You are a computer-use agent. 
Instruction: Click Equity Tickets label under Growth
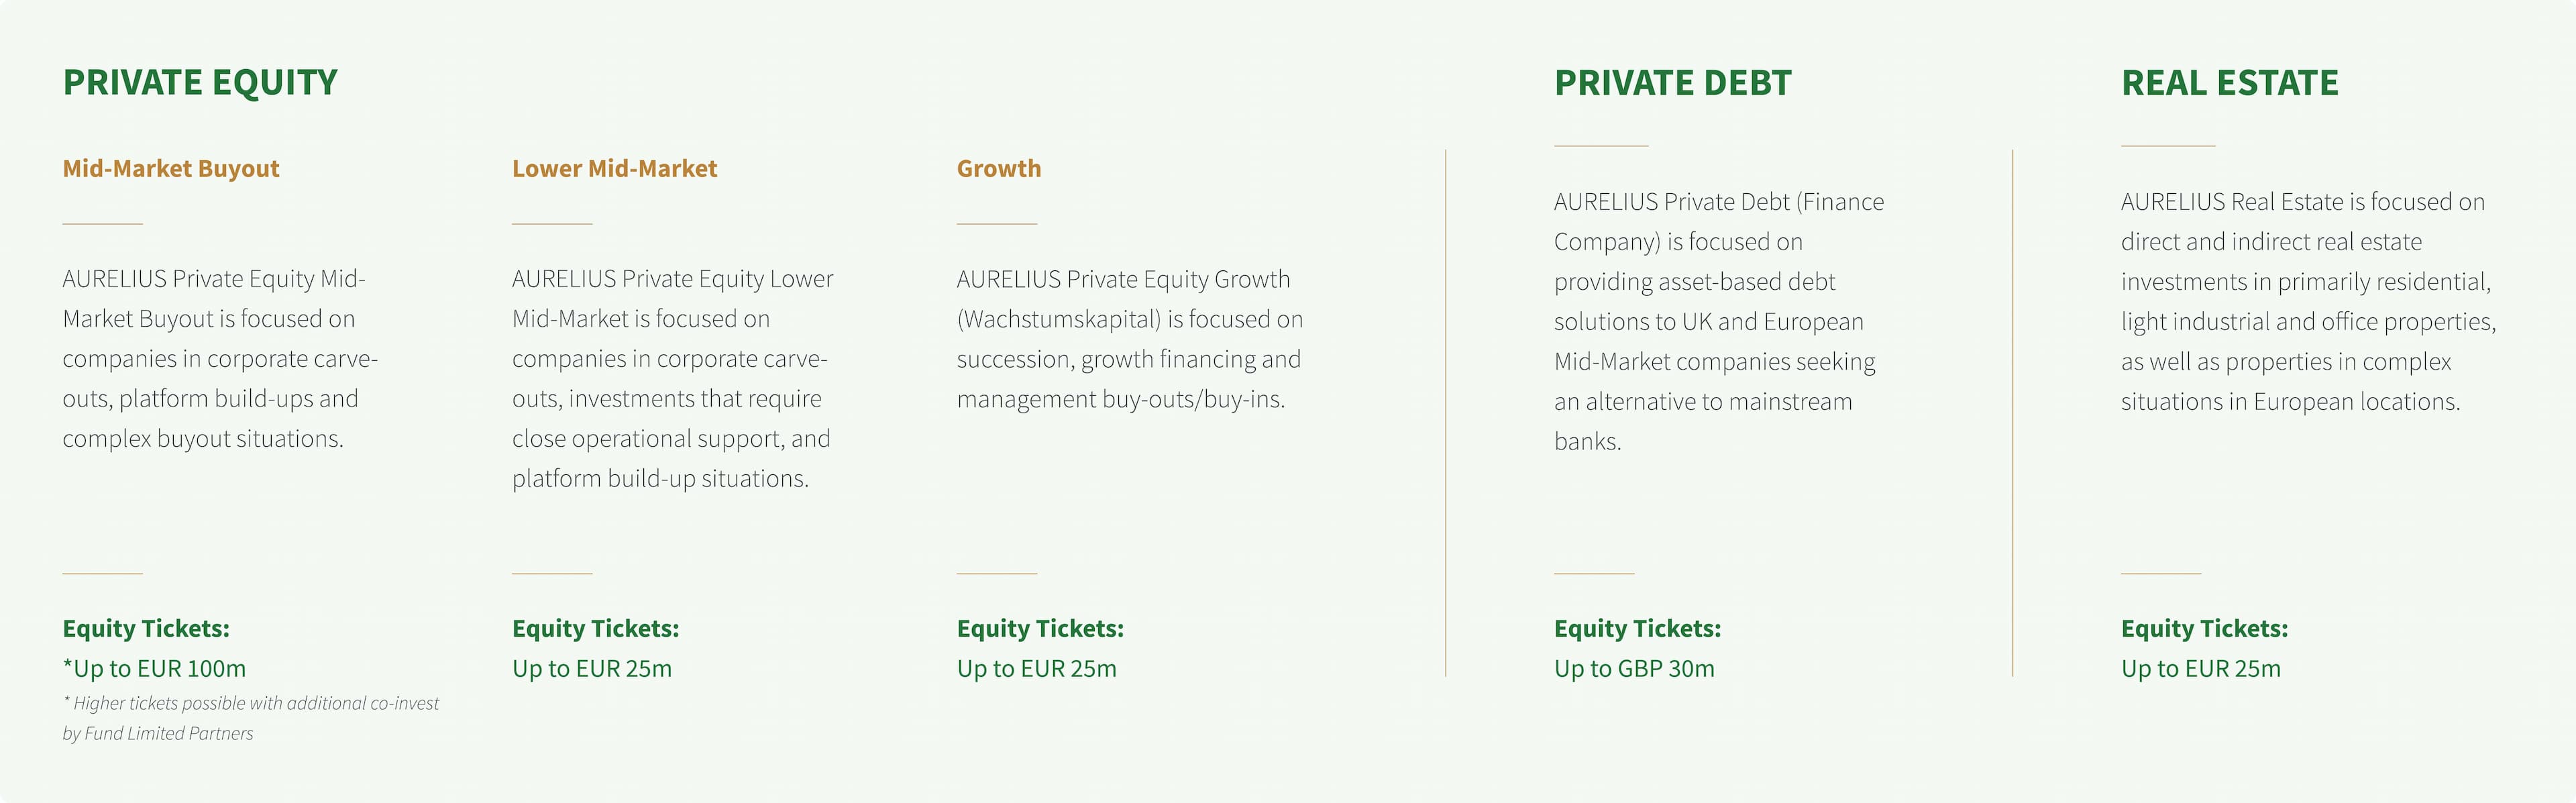pos(1040,628)
